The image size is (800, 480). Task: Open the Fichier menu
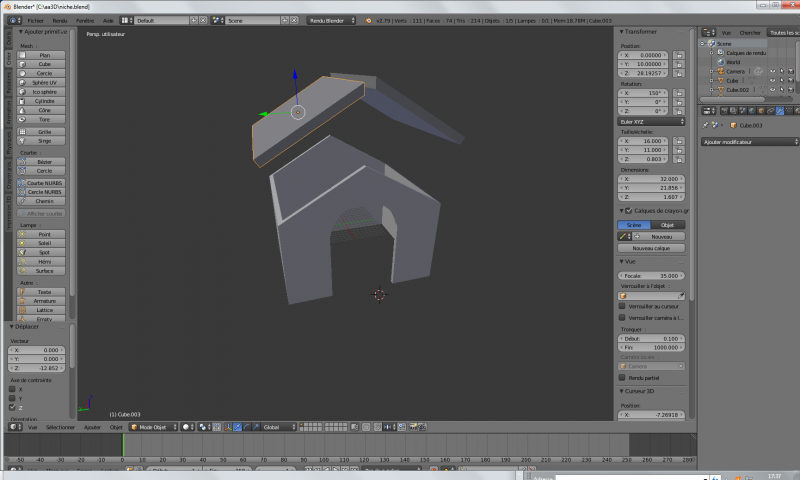pos(35,20)
